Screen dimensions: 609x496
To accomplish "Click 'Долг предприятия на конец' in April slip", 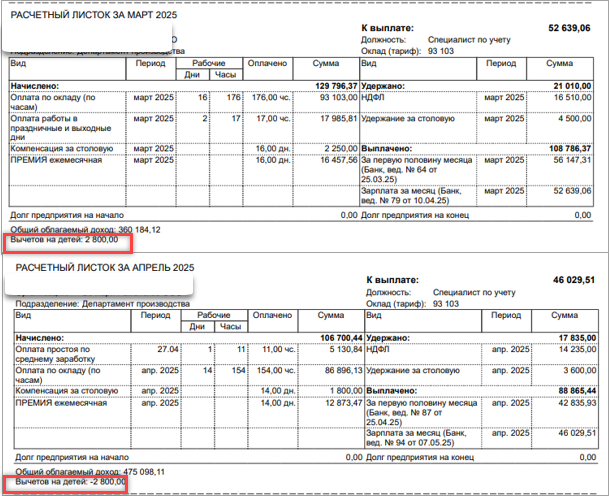I will click(x=420, y=457).
